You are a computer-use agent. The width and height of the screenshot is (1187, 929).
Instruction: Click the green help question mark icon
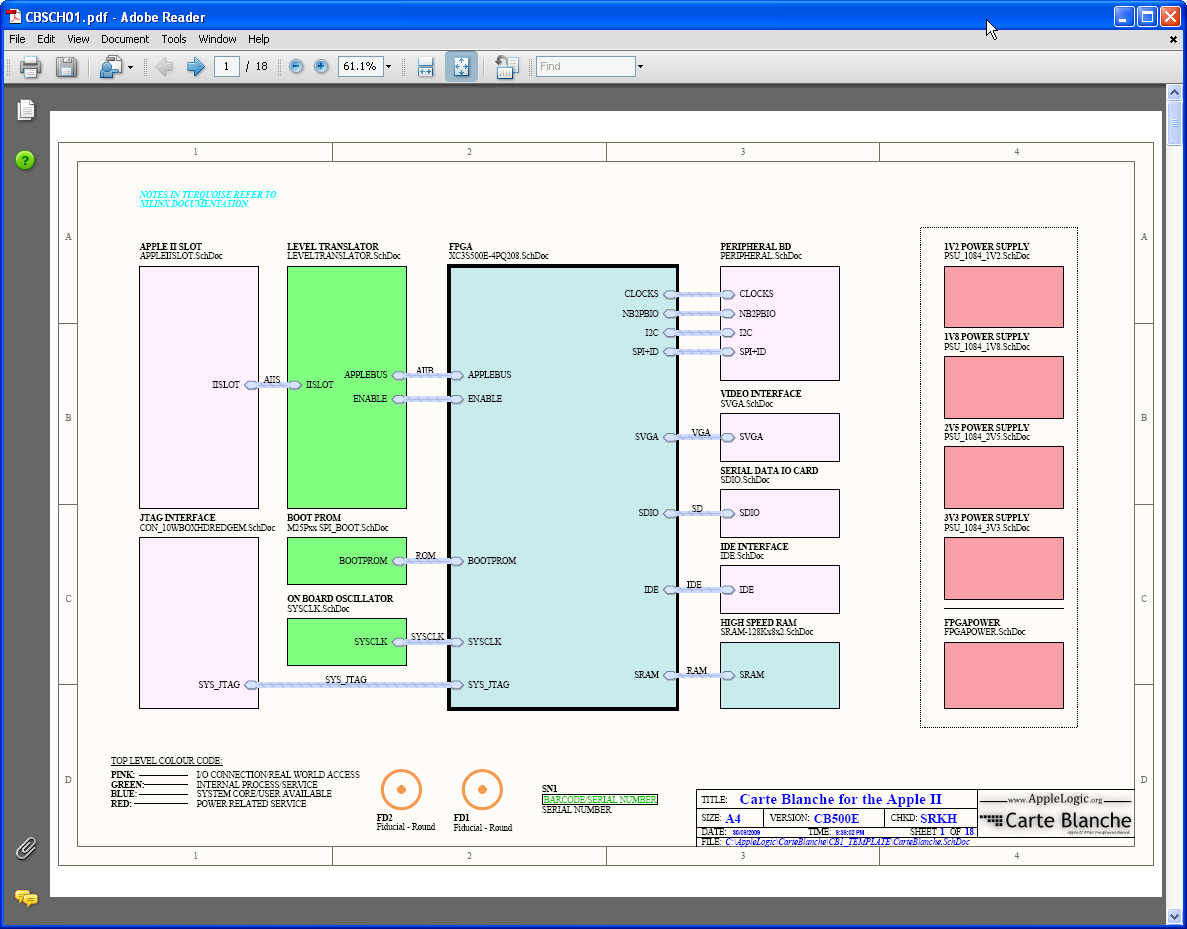pos(25,161)
